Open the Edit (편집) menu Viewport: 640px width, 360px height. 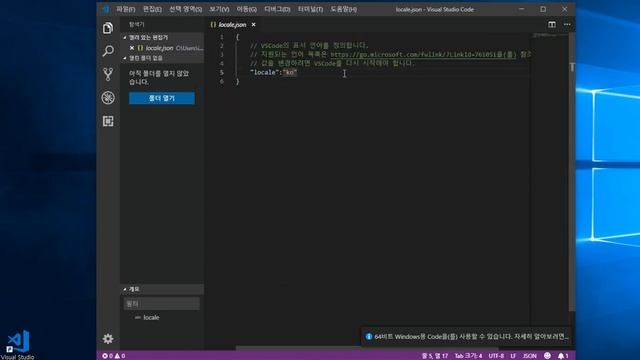click(x=152, y=9)
